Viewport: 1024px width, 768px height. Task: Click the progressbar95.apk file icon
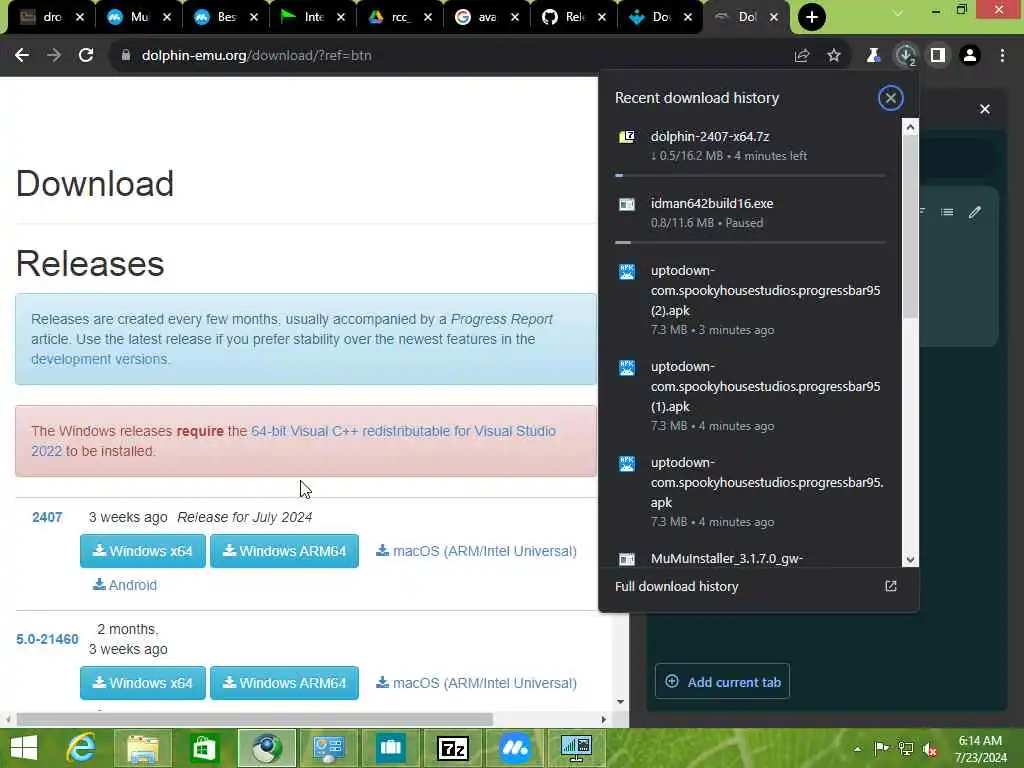(627, 464)
